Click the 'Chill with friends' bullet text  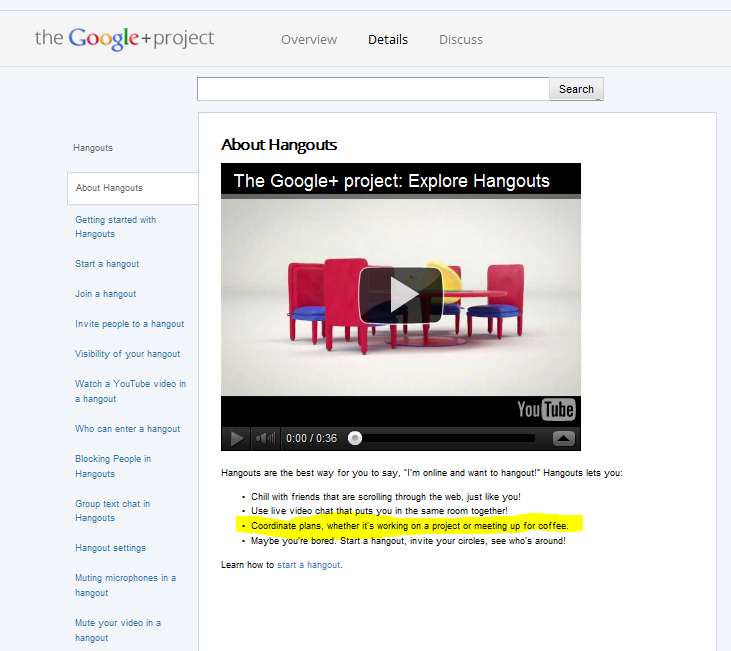coord(386,497)
